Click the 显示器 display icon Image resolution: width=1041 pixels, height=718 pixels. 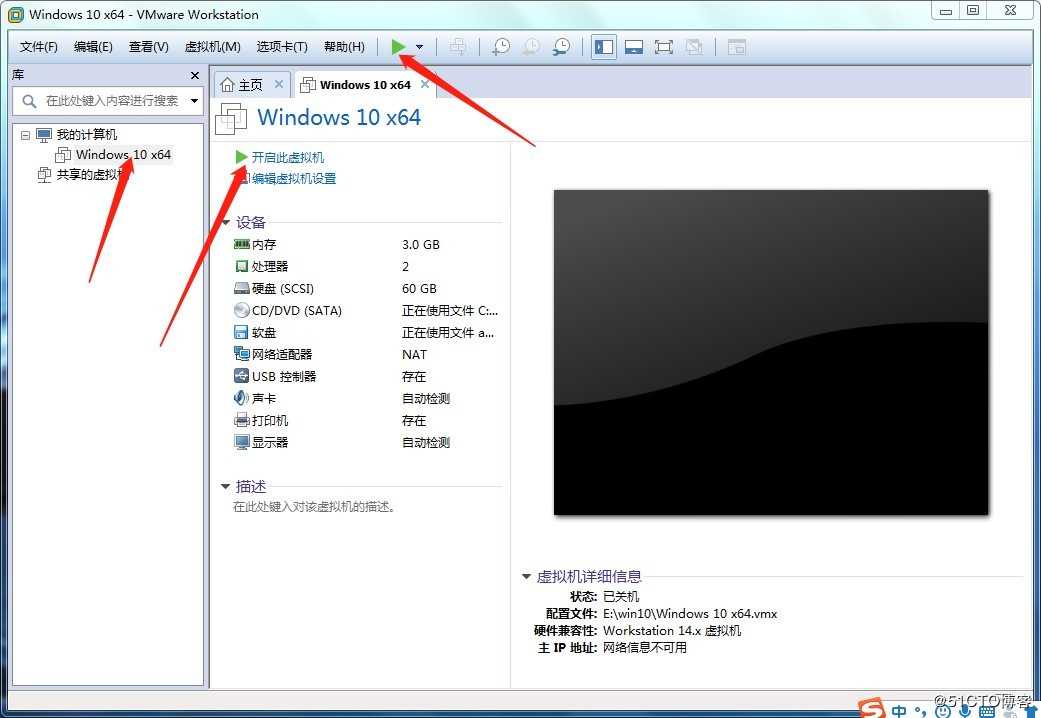[x=242, y=442]
